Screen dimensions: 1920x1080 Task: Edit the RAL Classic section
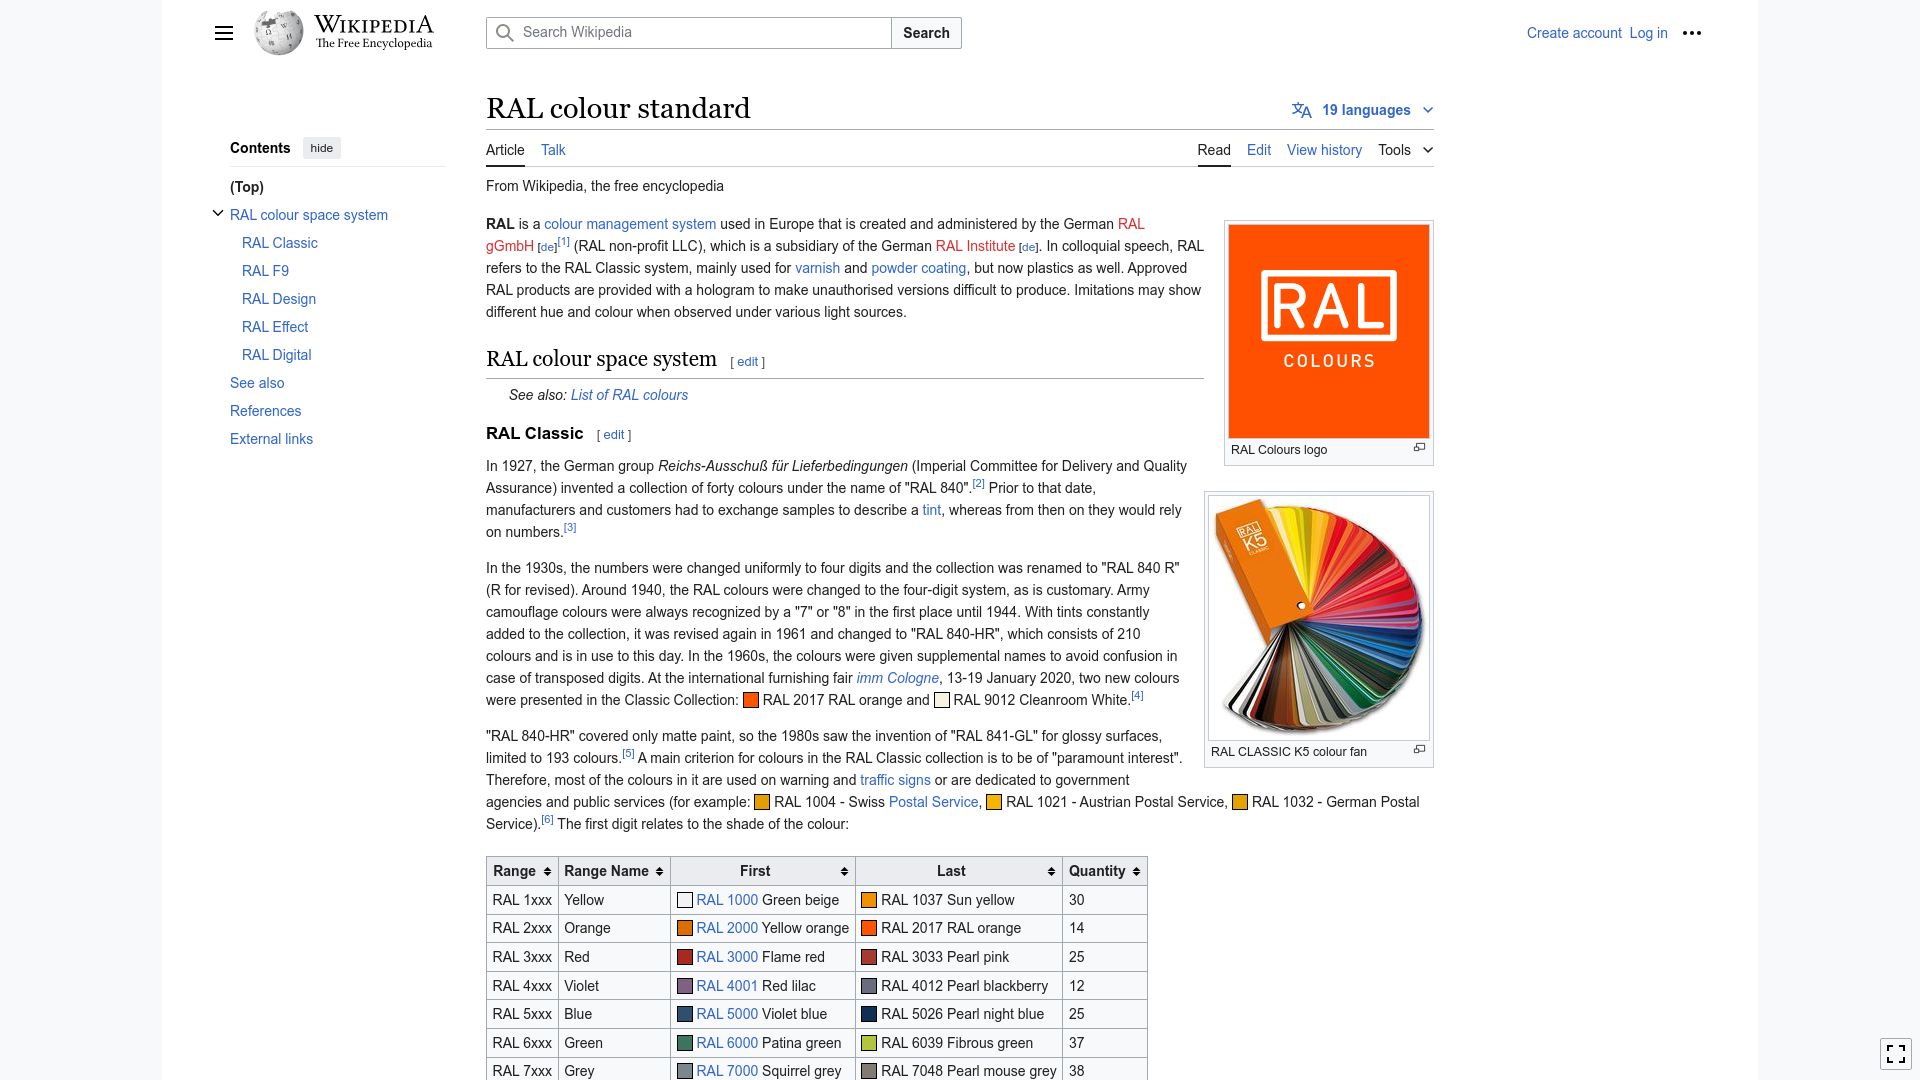pyautogui.click(x=614, y=435)
